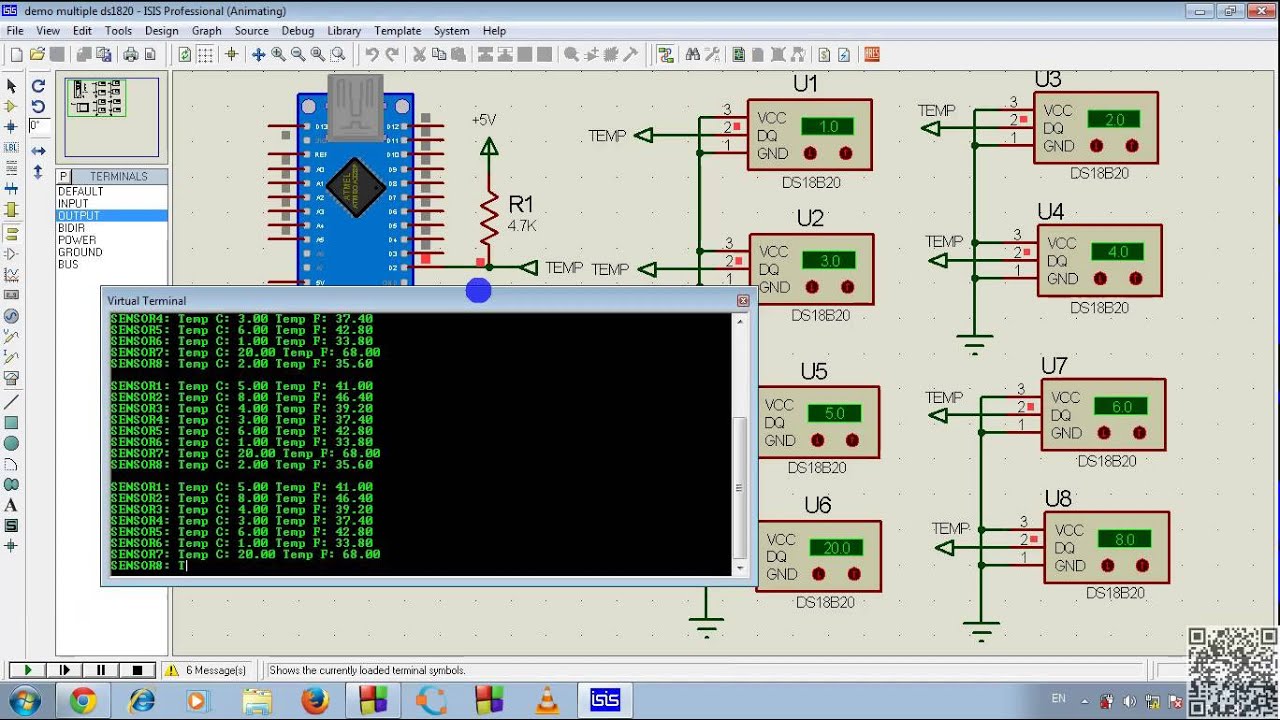1280x720 pixels.
Task: Play the simulation
Action: (28, 670)
